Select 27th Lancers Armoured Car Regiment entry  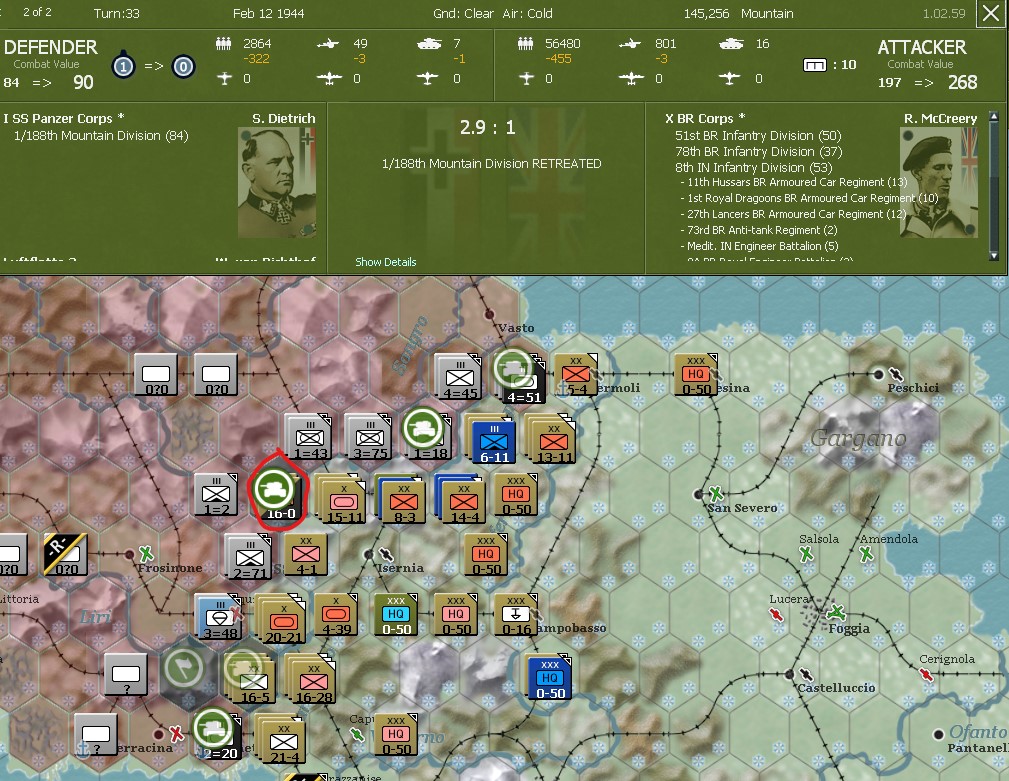793,214
